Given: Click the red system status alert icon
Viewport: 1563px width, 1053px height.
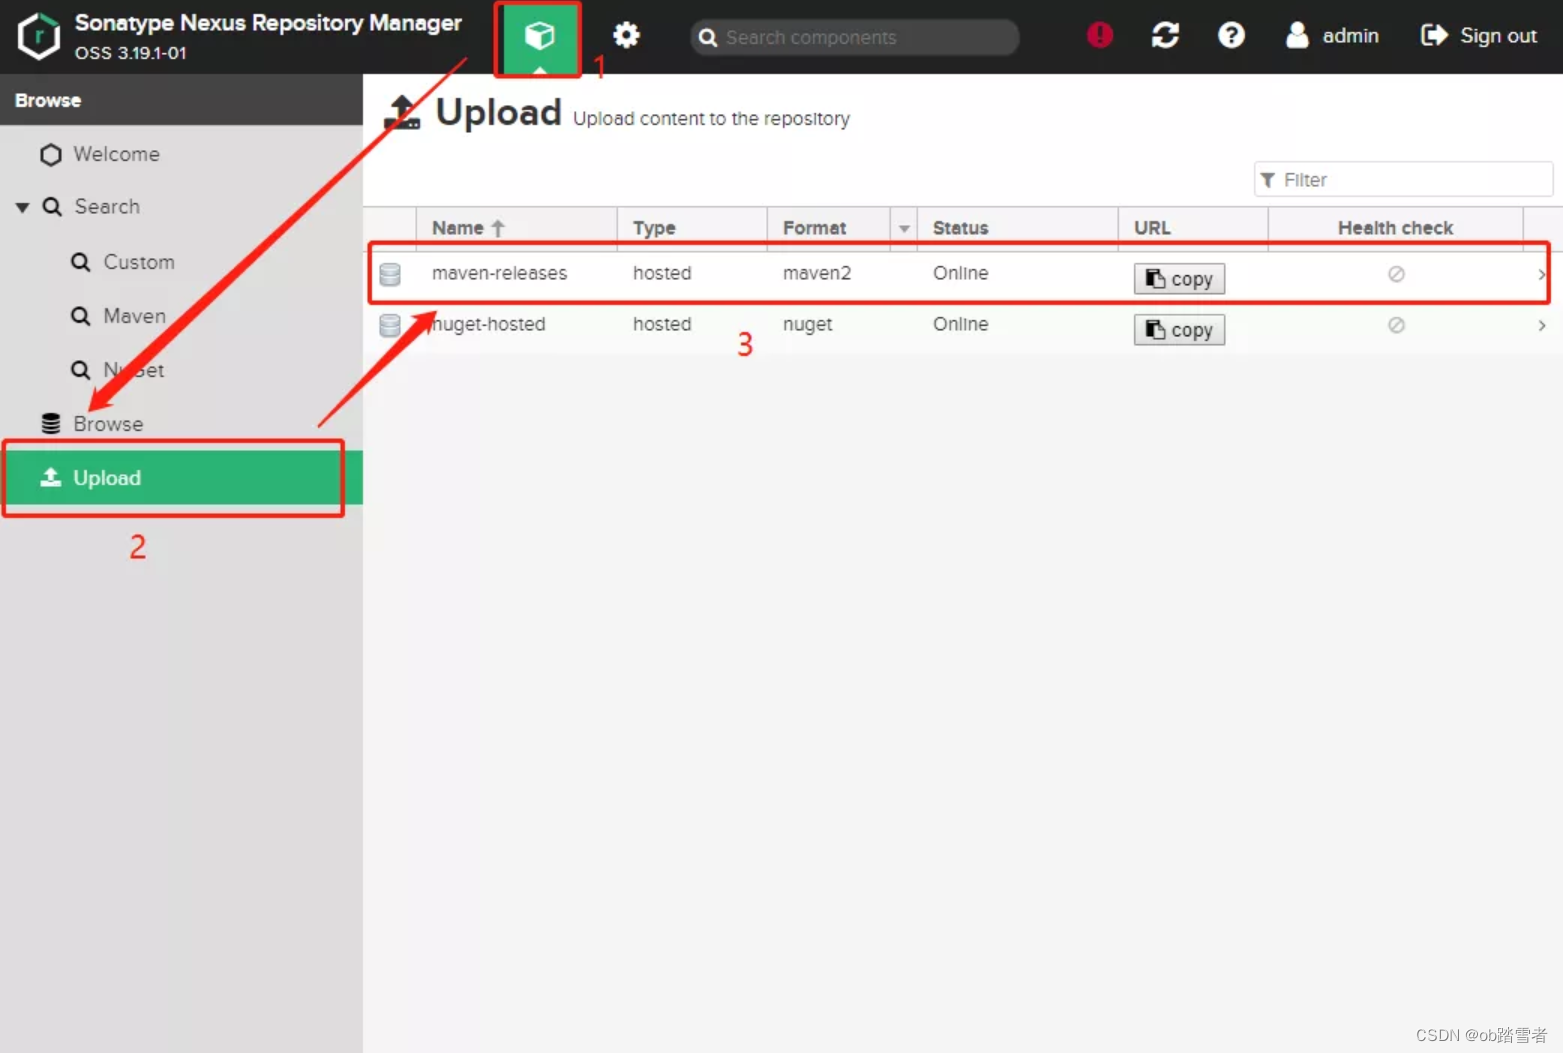Looking at the screenshot, I should pyautogui.click(x=1100, y=35).
